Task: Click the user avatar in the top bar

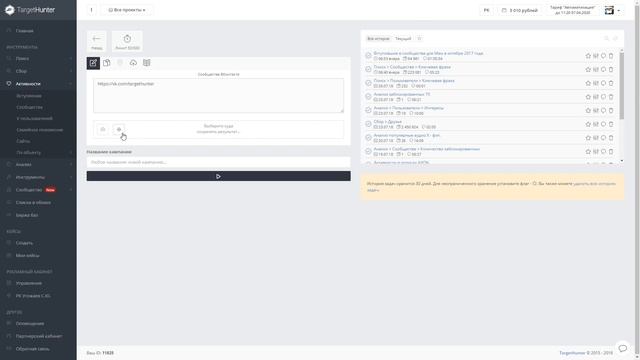Action: click(609, 10)
